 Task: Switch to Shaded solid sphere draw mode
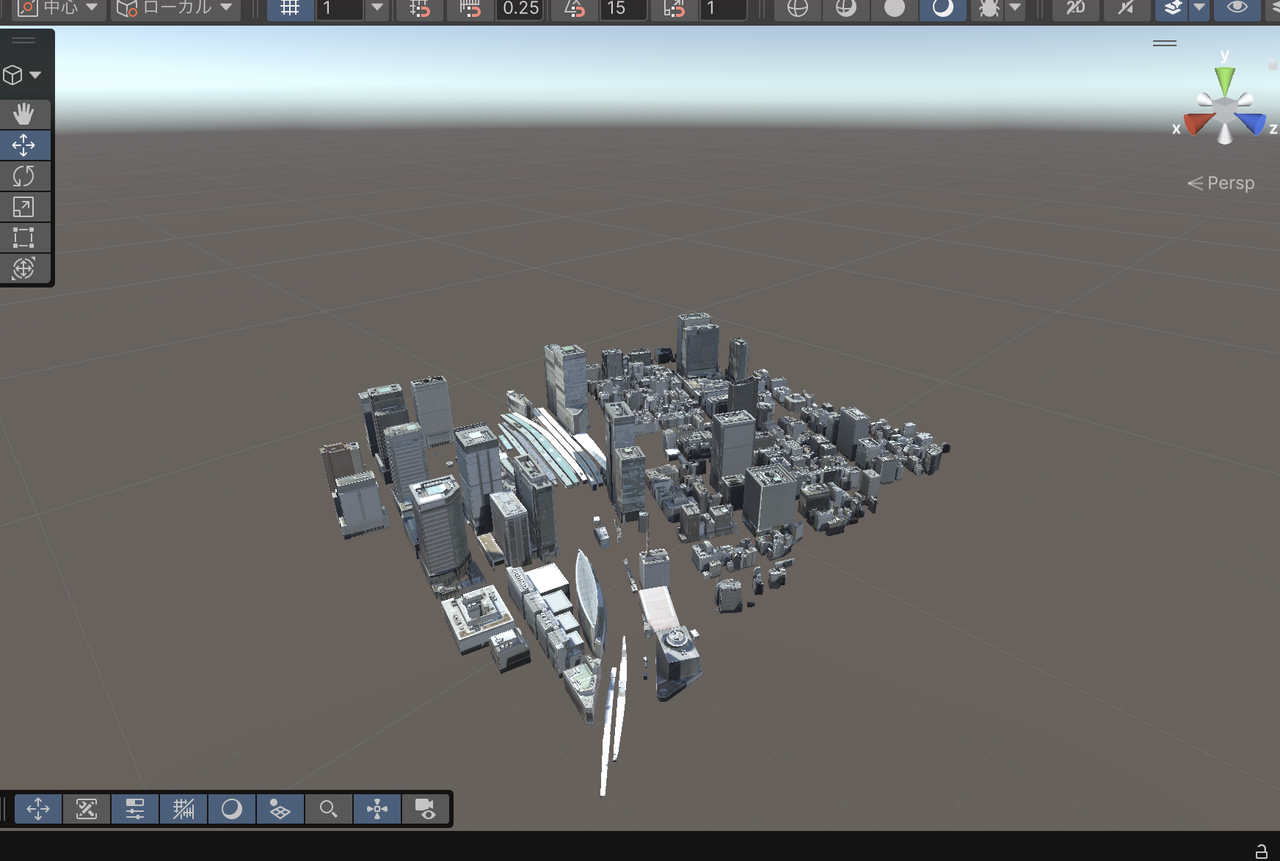[894, 9]
